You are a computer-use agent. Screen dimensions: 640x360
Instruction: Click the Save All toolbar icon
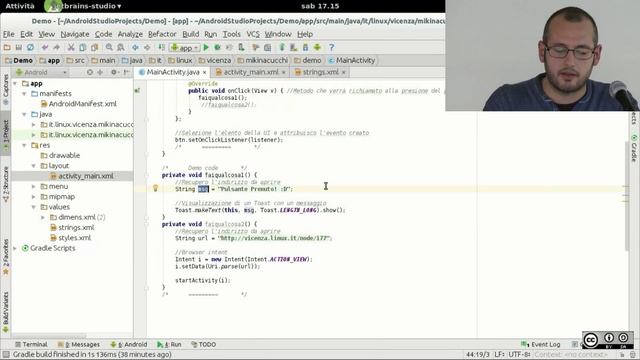18,47
